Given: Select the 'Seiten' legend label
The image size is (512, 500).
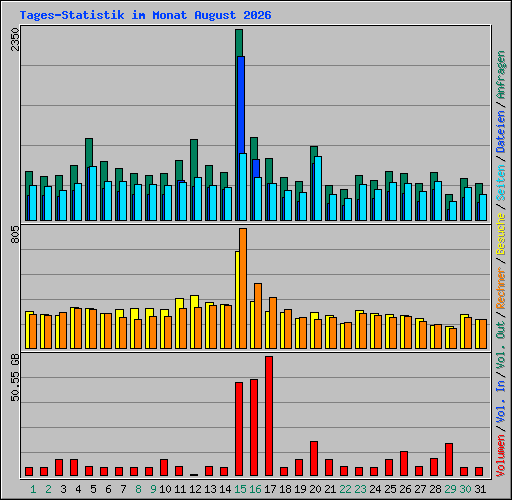Looking at the screenshot, I should point(501,183).
